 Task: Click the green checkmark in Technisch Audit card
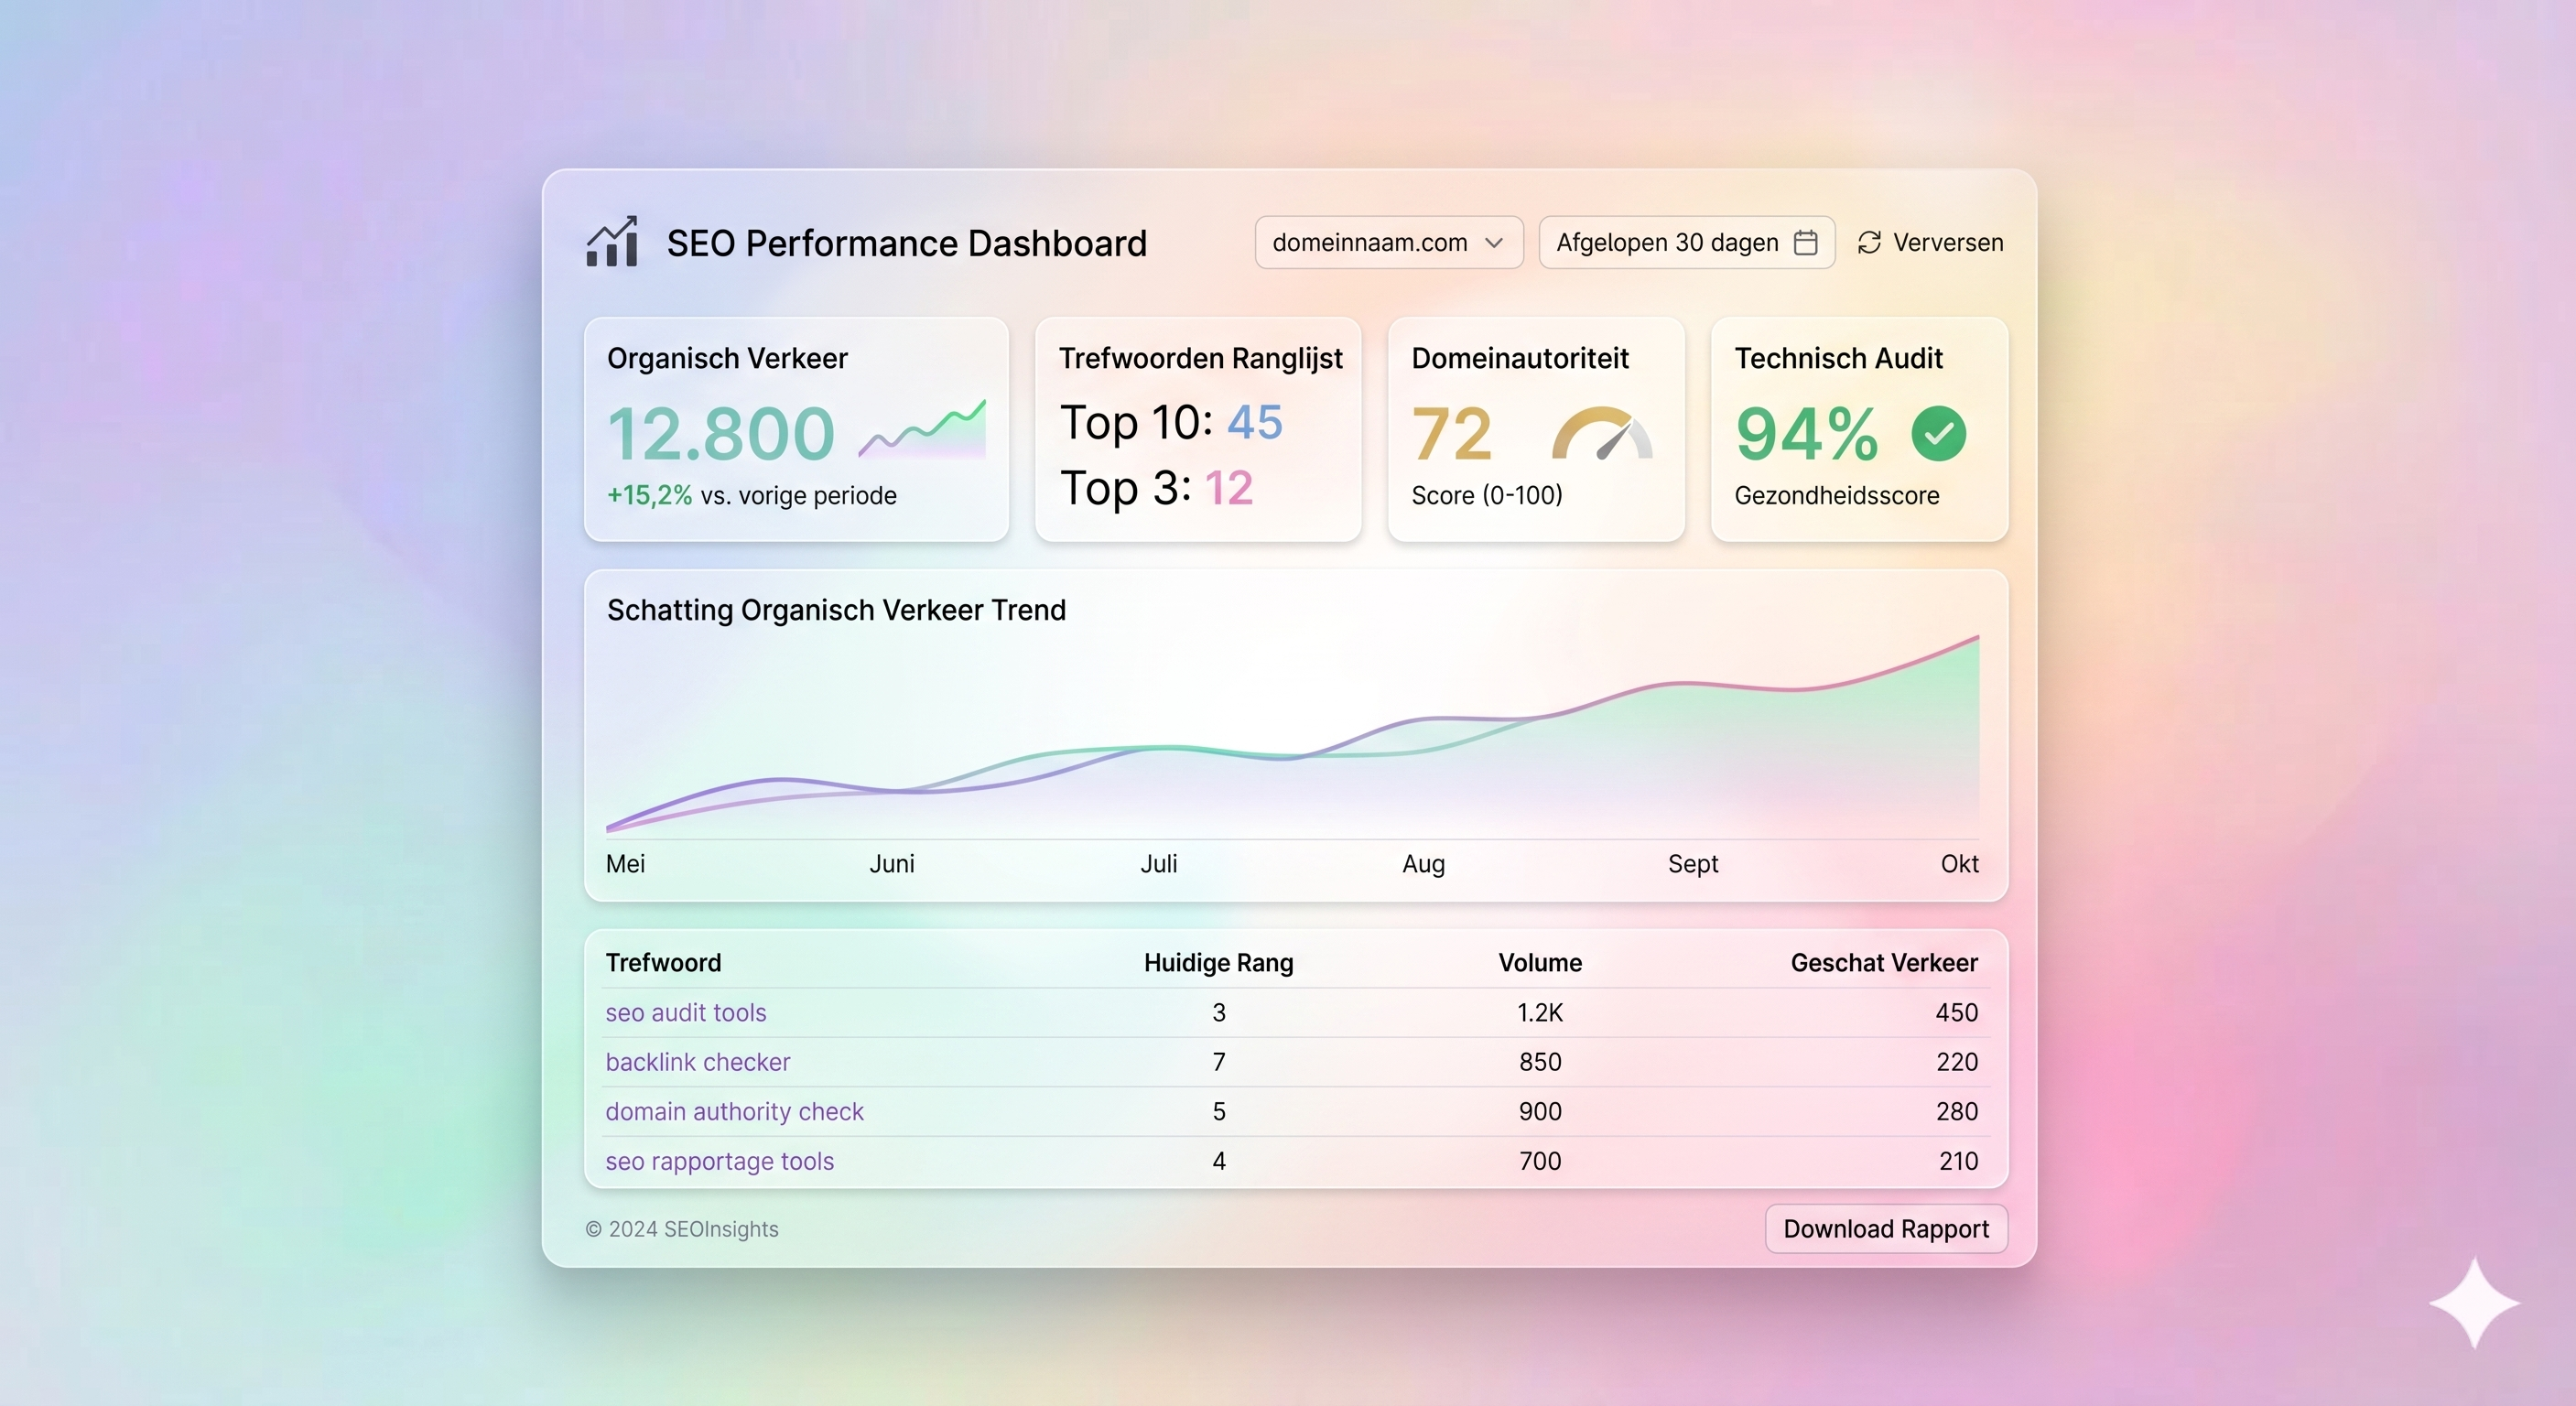tap(1939, 433)
